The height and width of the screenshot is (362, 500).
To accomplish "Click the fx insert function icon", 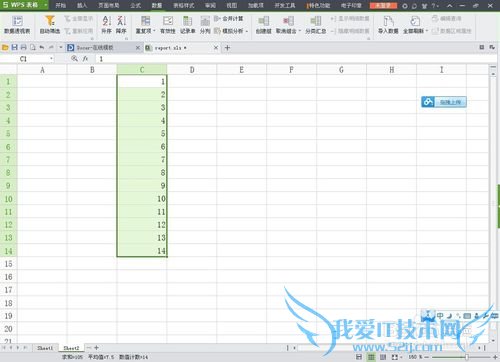I will pos(86,59).
